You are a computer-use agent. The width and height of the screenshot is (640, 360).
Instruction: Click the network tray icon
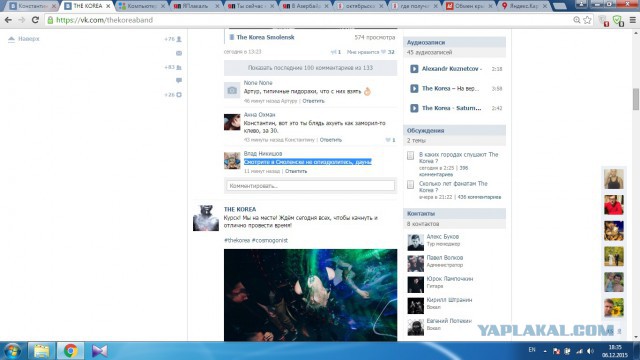pyautogui.click(x=580, y=351)
